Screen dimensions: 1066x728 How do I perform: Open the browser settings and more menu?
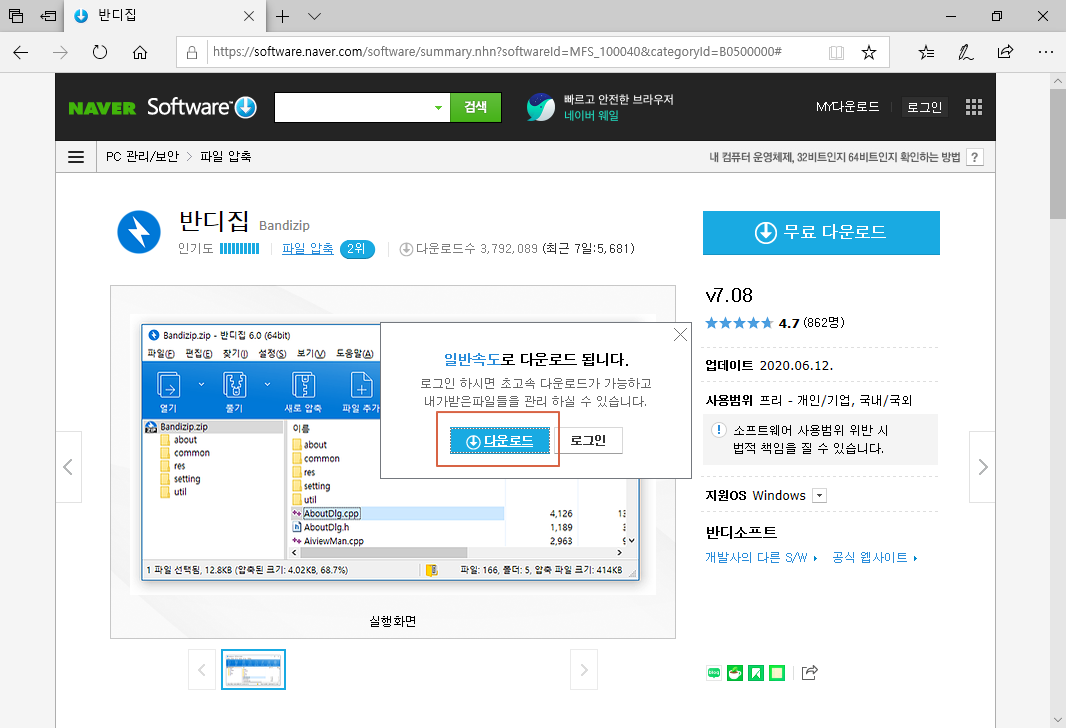1046,52
